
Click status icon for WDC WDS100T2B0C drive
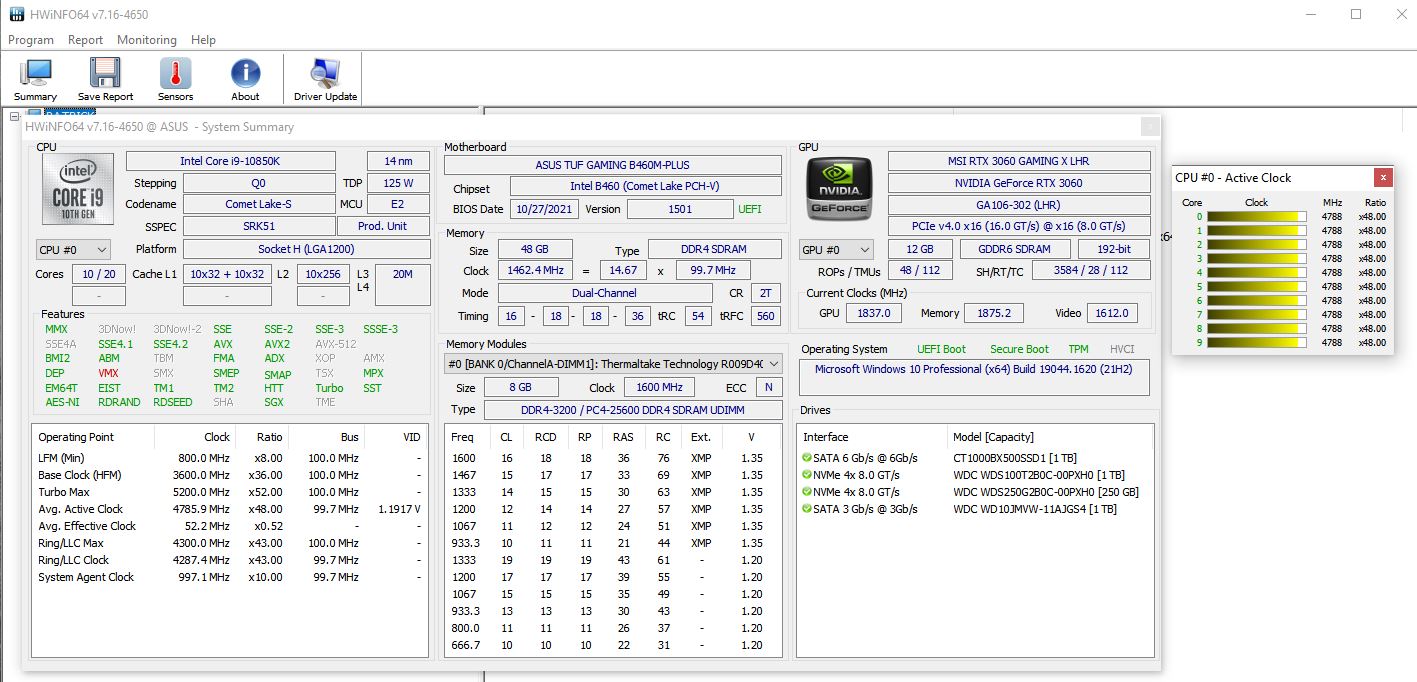click(x=806, y=475)
